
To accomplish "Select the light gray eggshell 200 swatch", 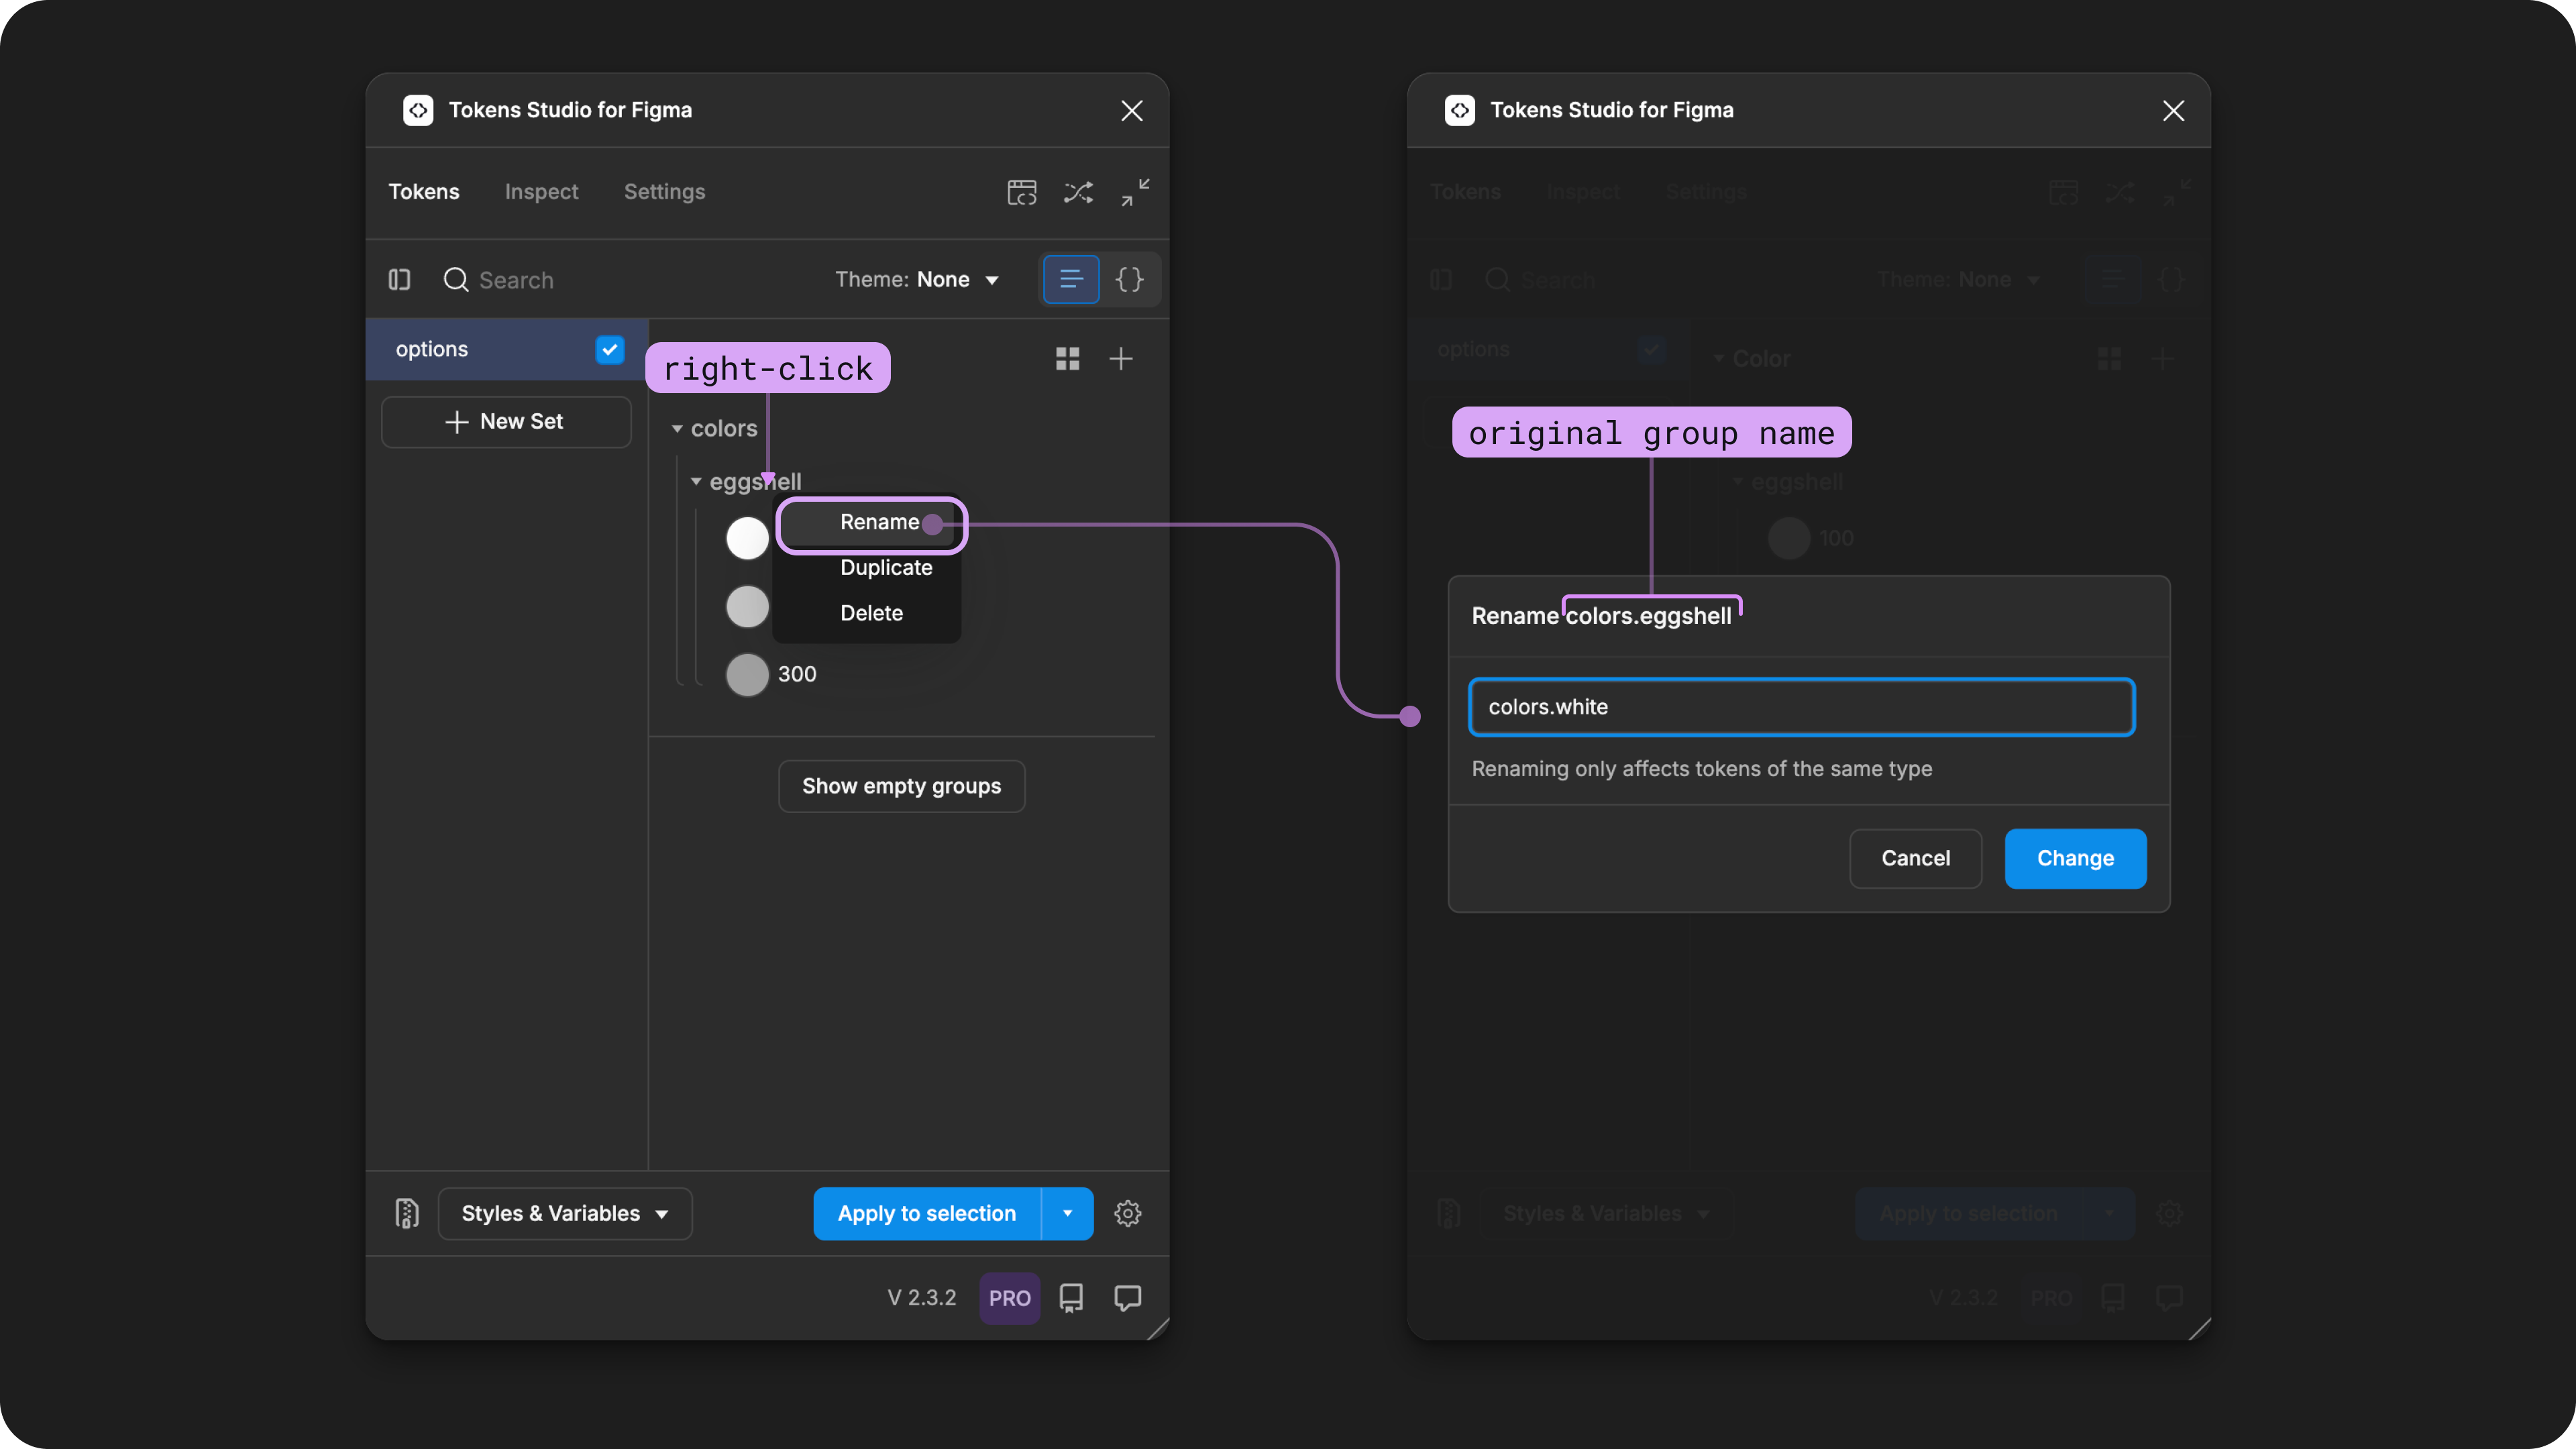I will point(747,606).
